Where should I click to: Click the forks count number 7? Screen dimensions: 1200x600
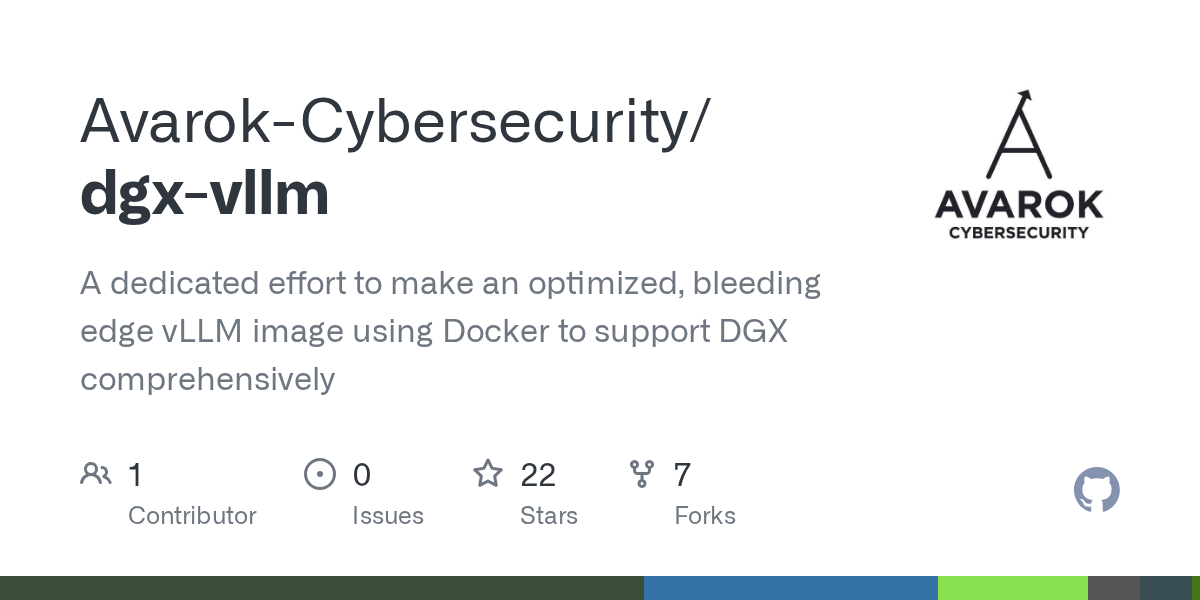(682, 475)
